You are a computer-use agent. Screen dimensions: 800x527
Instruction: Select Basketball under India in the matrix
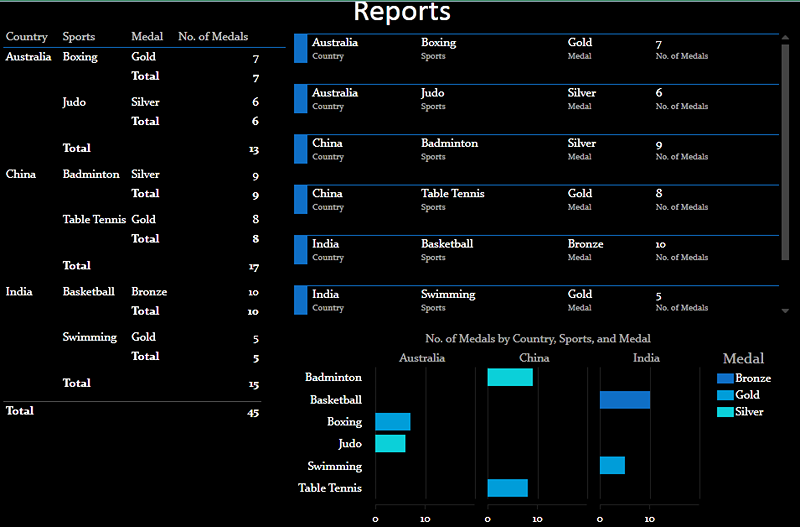coord(89,291)
